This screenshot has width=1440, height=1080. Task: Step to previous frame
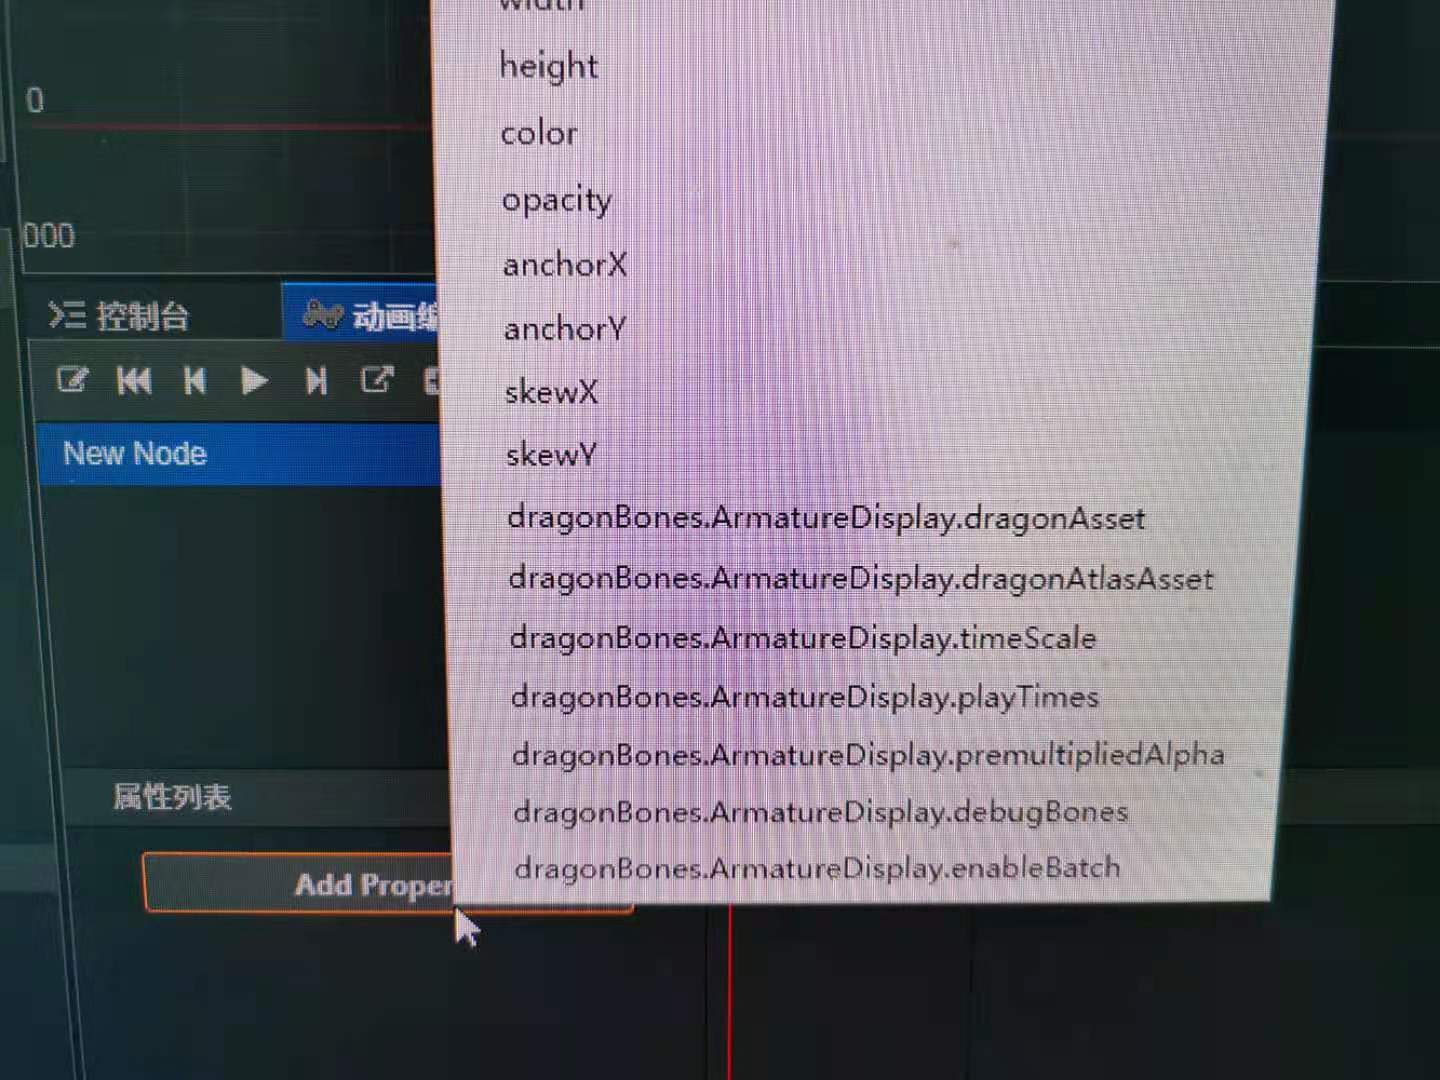click(195, 381)
